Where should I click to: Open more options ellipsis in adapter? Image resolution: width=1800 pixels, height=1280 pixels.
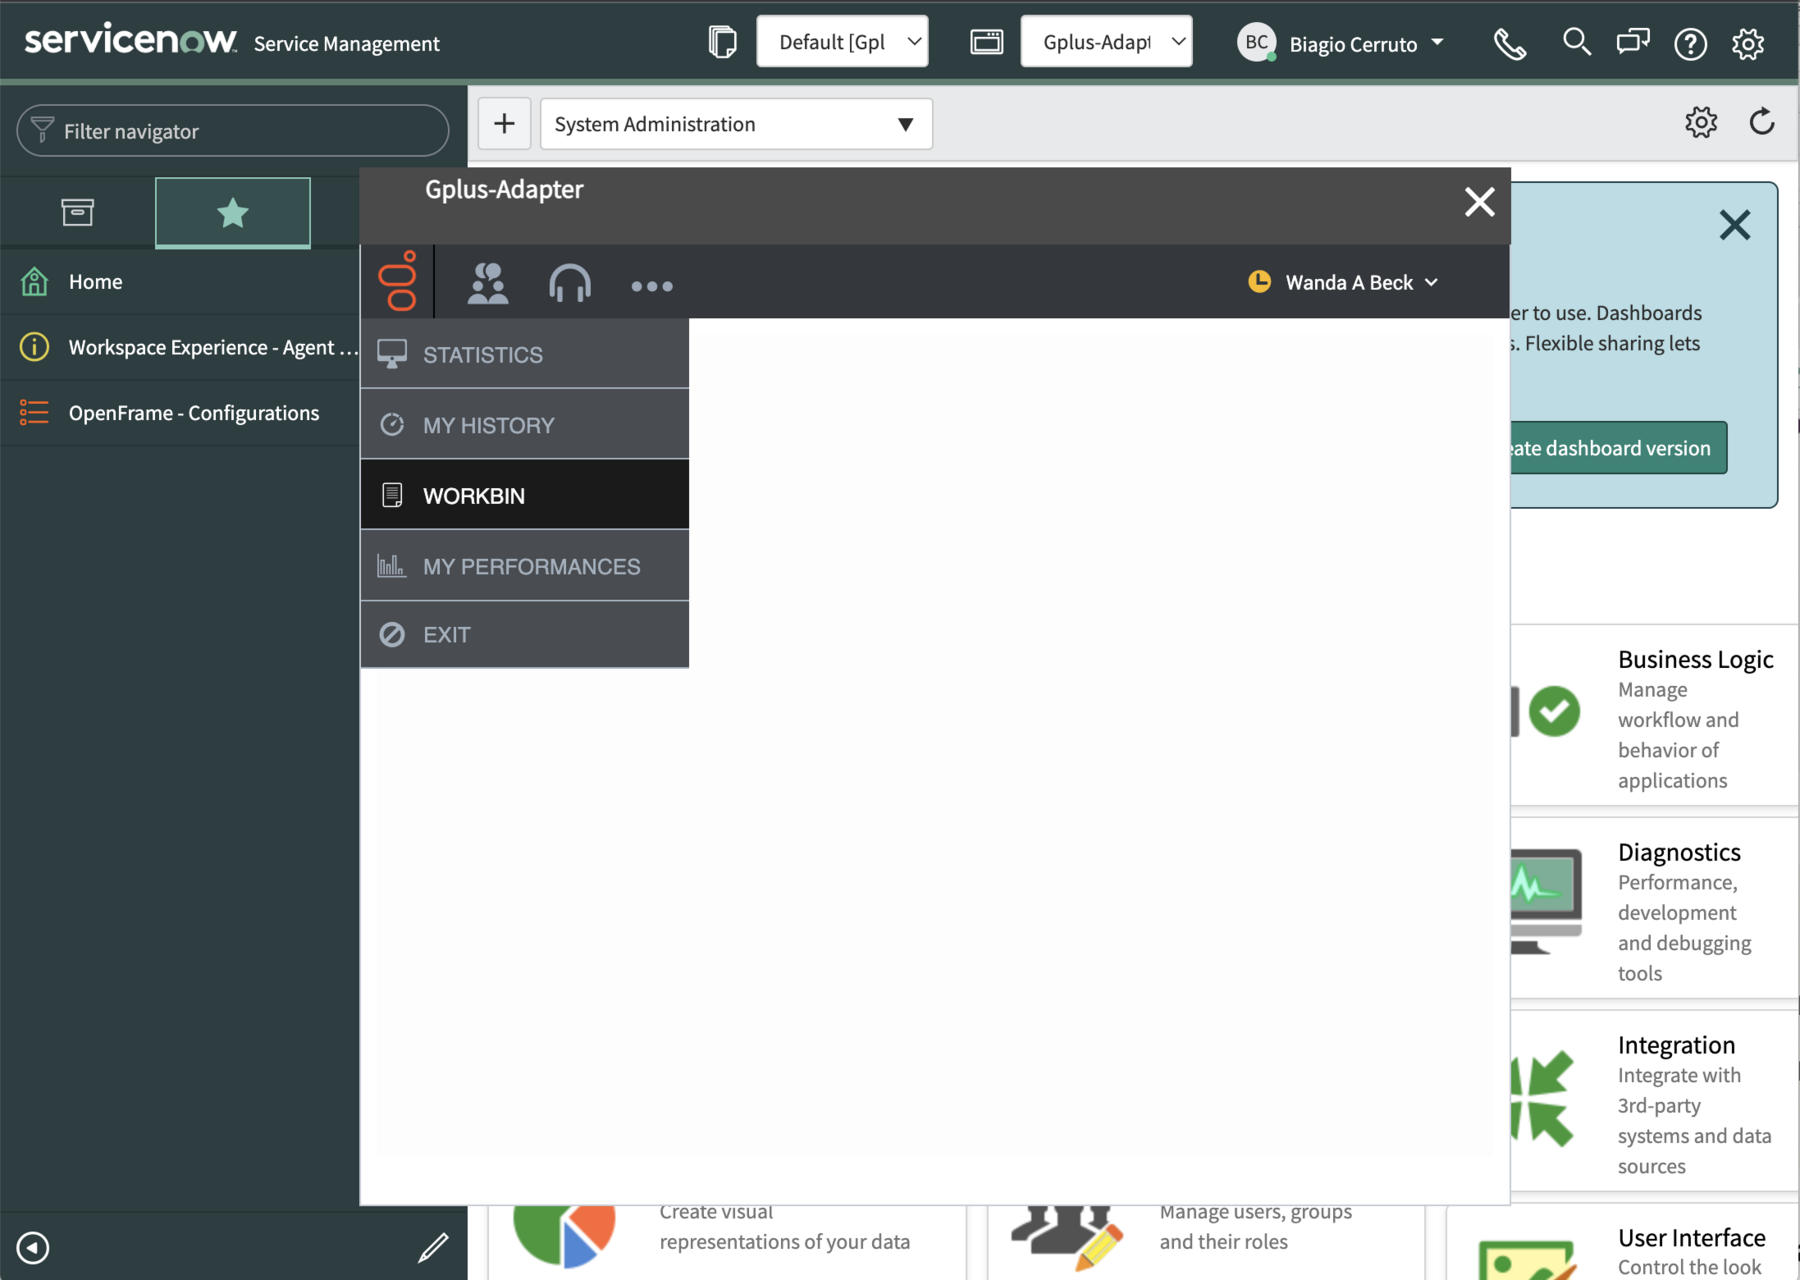652,286
